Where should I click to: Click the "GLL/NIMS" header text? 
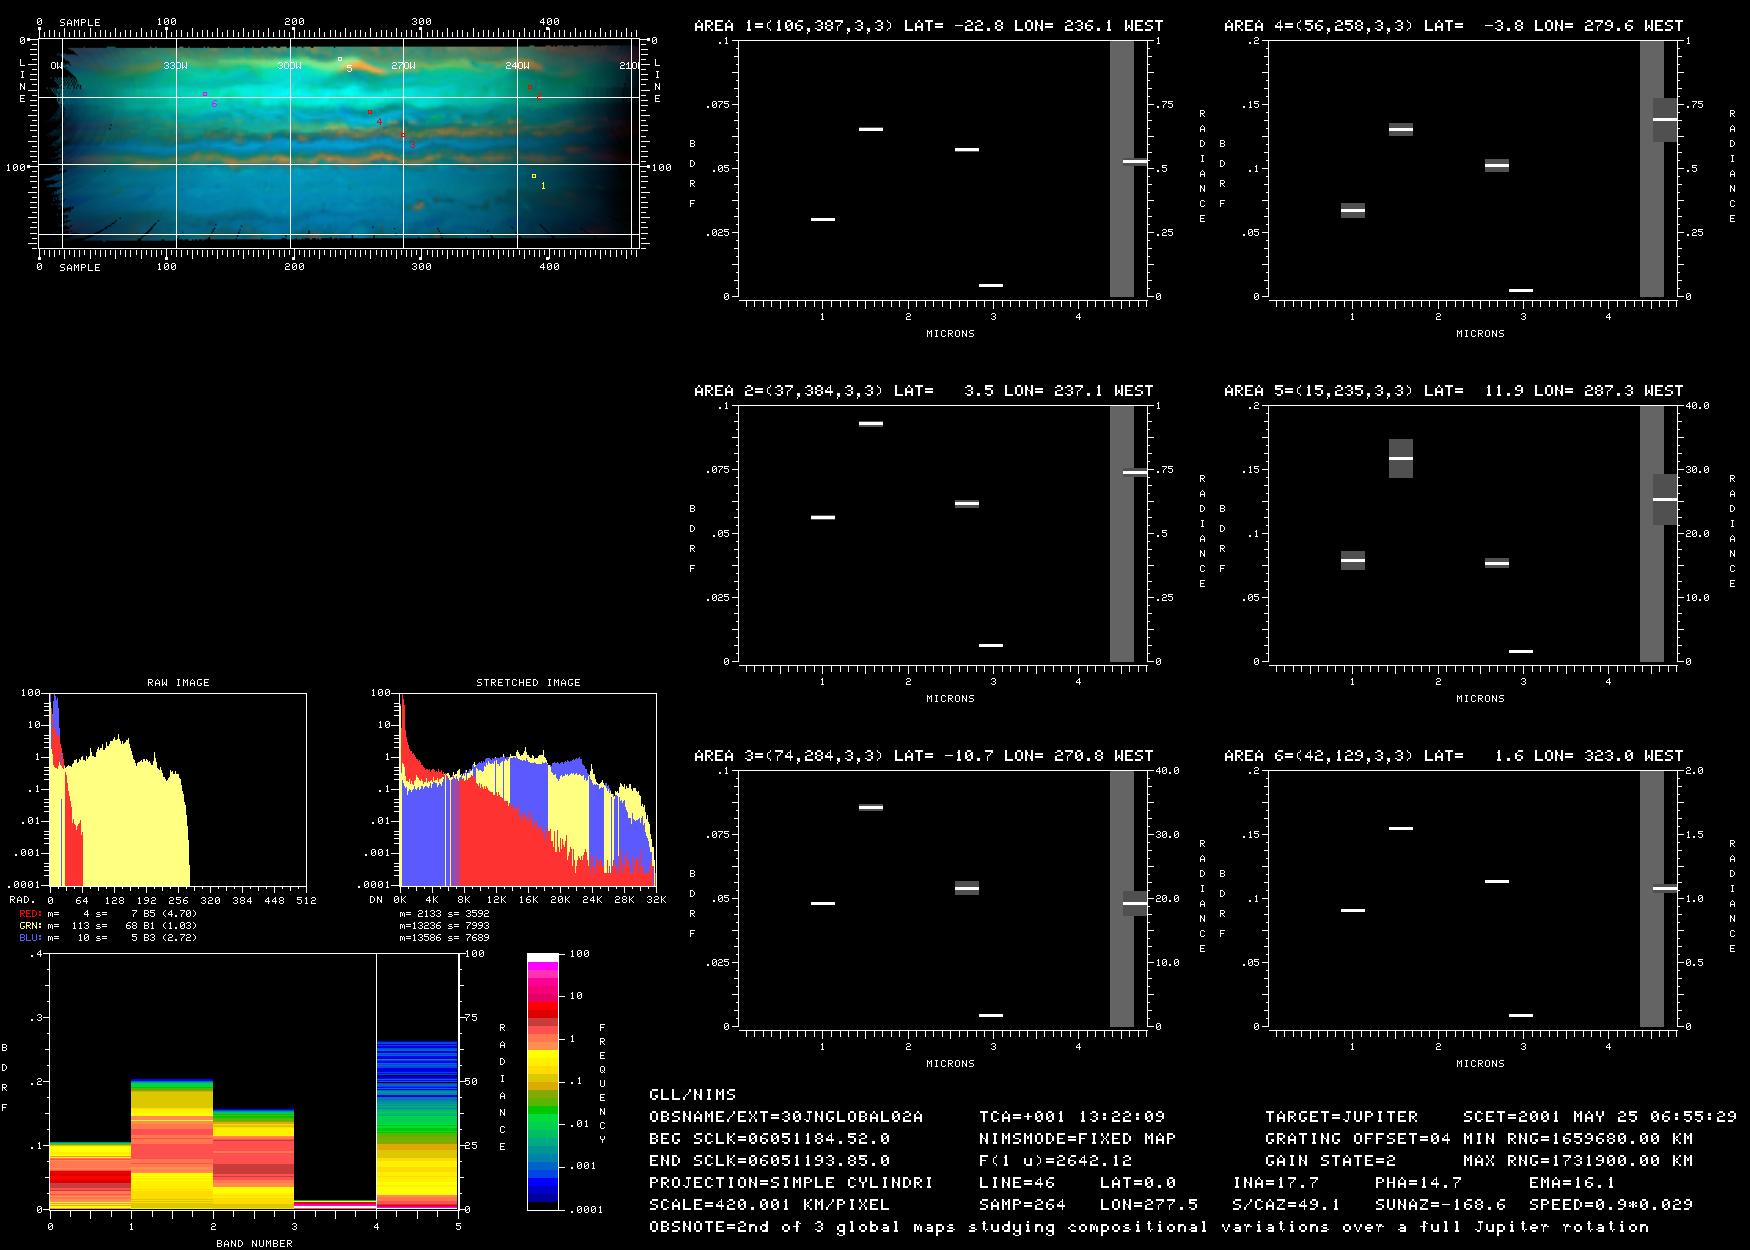click(x=692, y=1095)
